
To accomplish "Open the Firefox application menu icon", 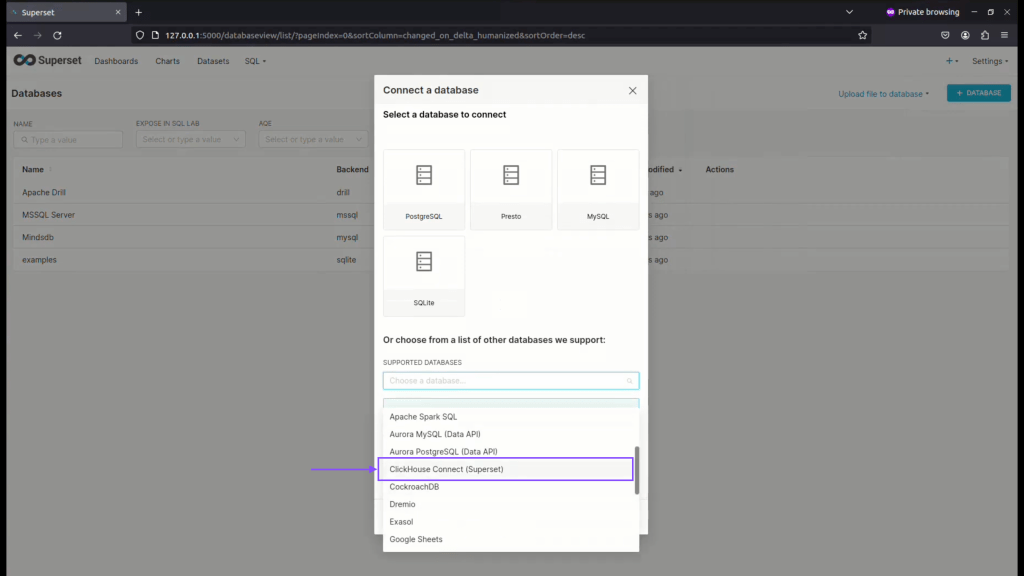I will point(1004,35).
